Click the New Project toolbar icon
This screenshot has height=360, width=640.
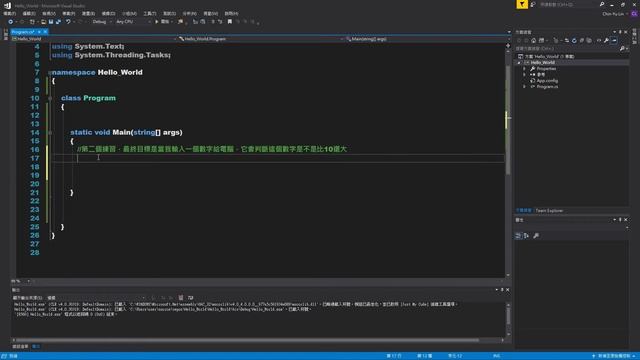point(32,22)
